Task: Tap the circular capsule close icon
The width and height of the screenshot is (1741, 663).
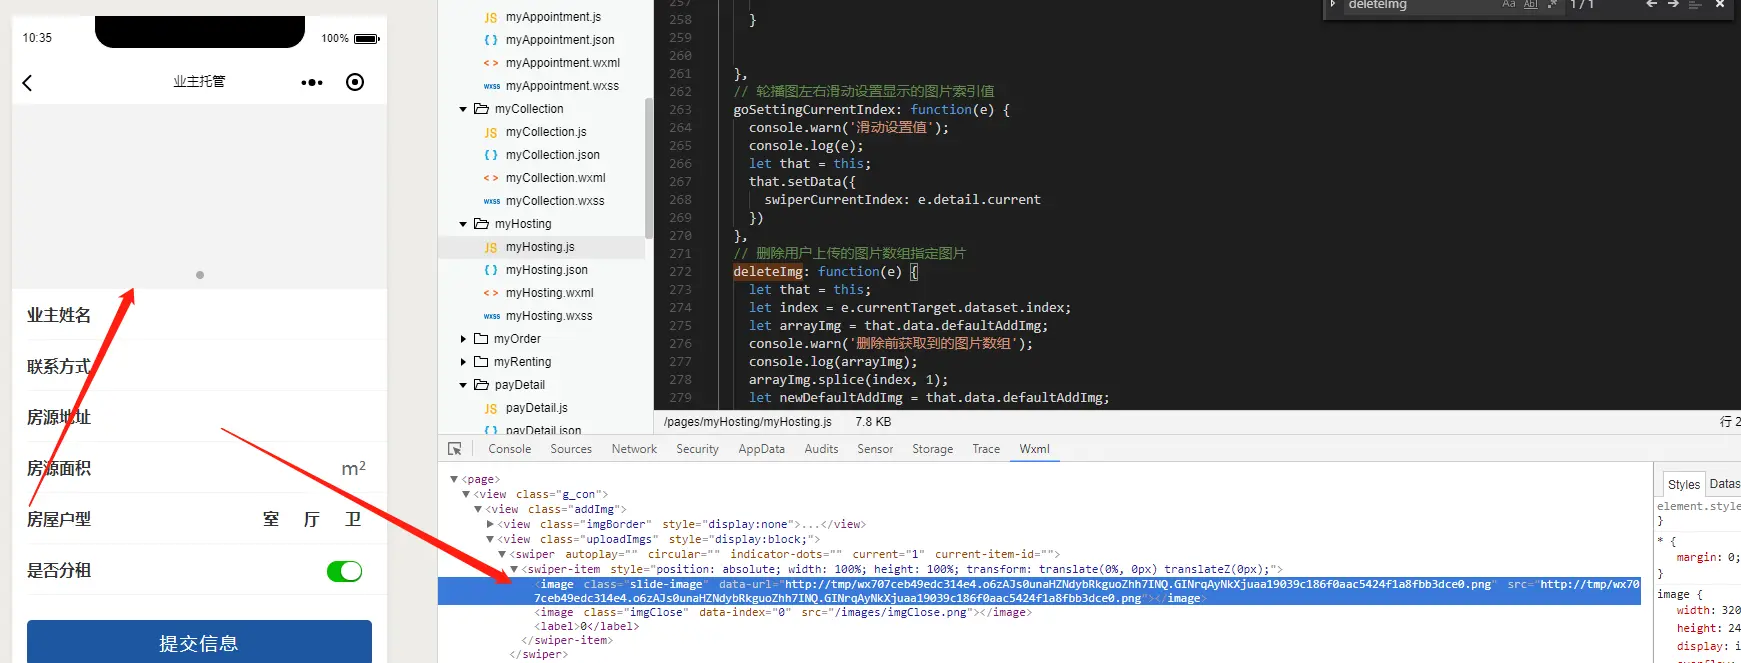Action: (x=355, y=82)
